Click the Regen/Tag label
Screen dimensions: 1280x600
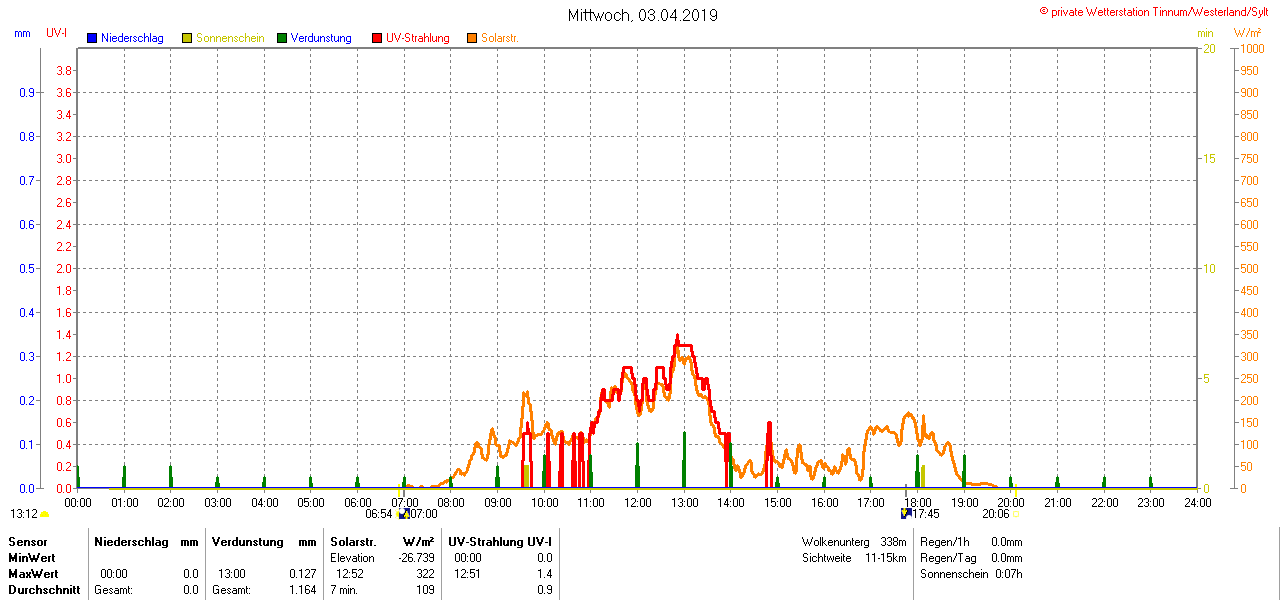click(x=946, y=558)
